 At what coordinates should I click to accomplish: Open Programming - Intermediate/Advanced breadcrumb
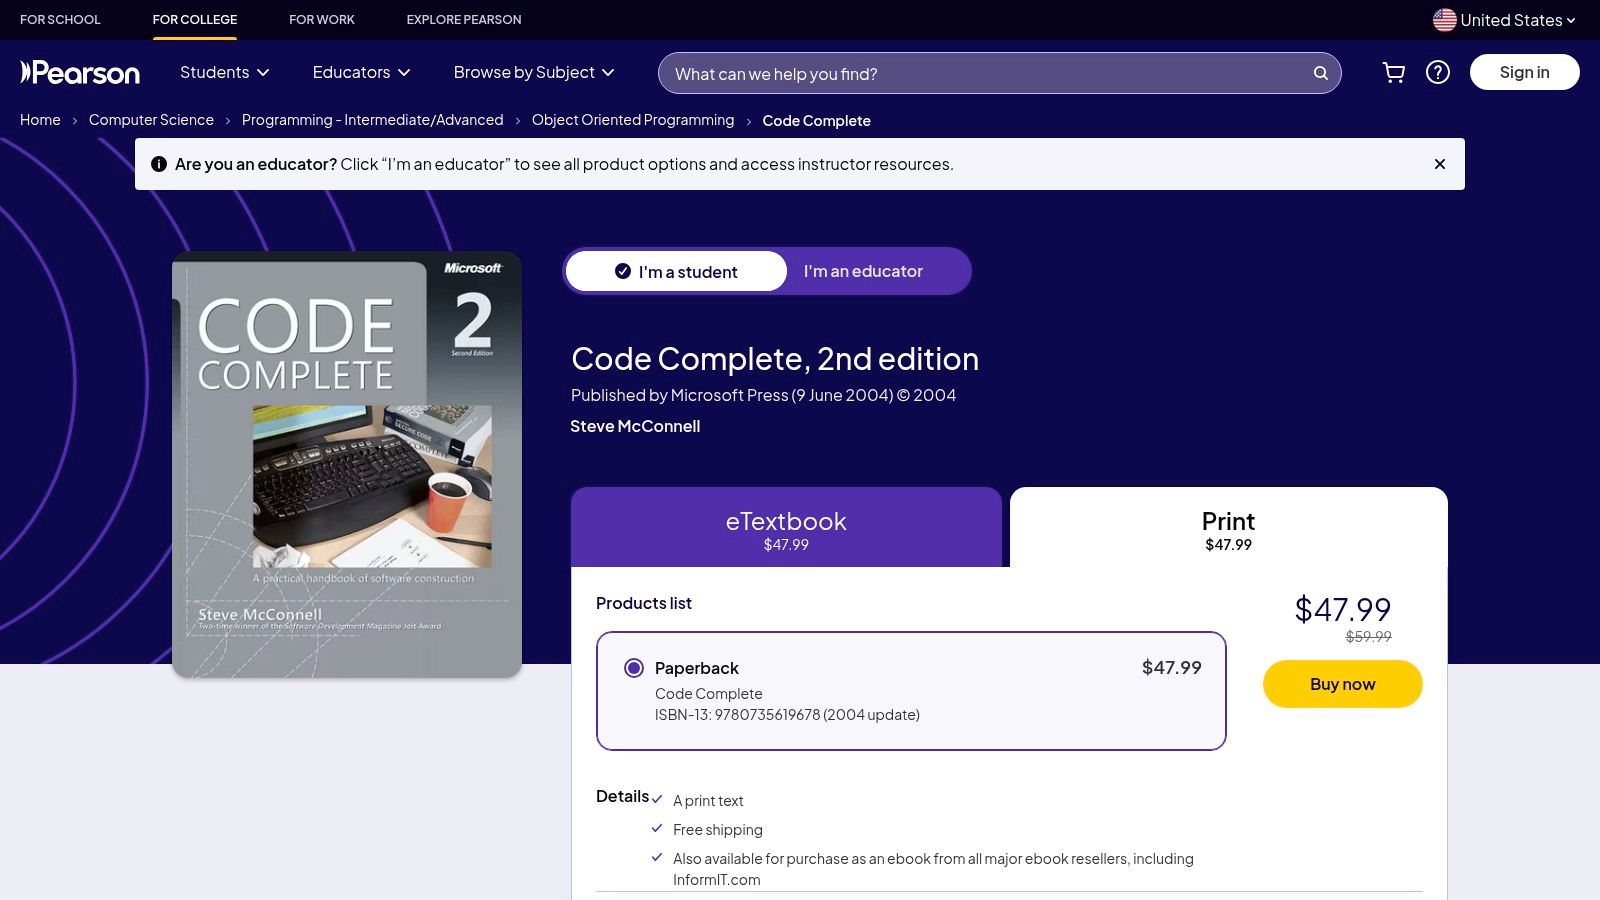(x=373, y=120)
